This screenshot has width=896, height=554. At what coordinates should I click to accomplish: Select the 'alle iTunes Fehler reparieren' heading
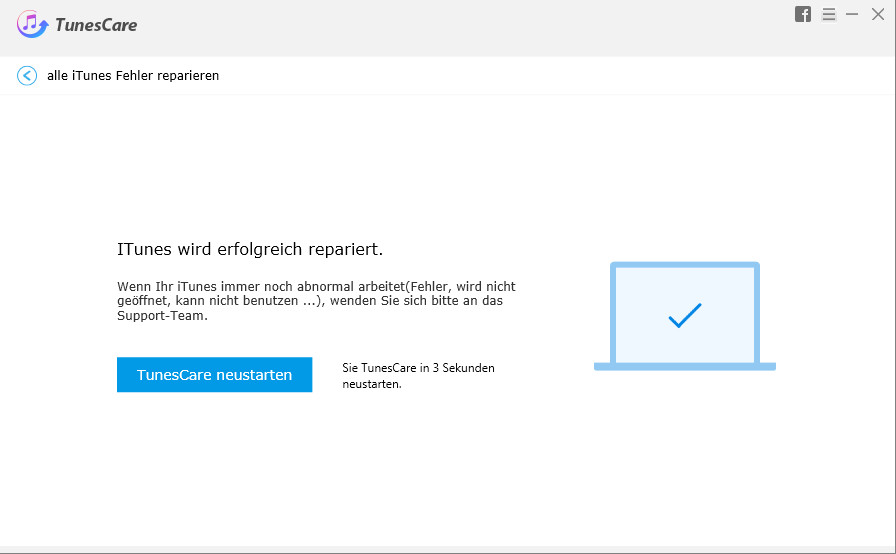(x=133, y=75)
